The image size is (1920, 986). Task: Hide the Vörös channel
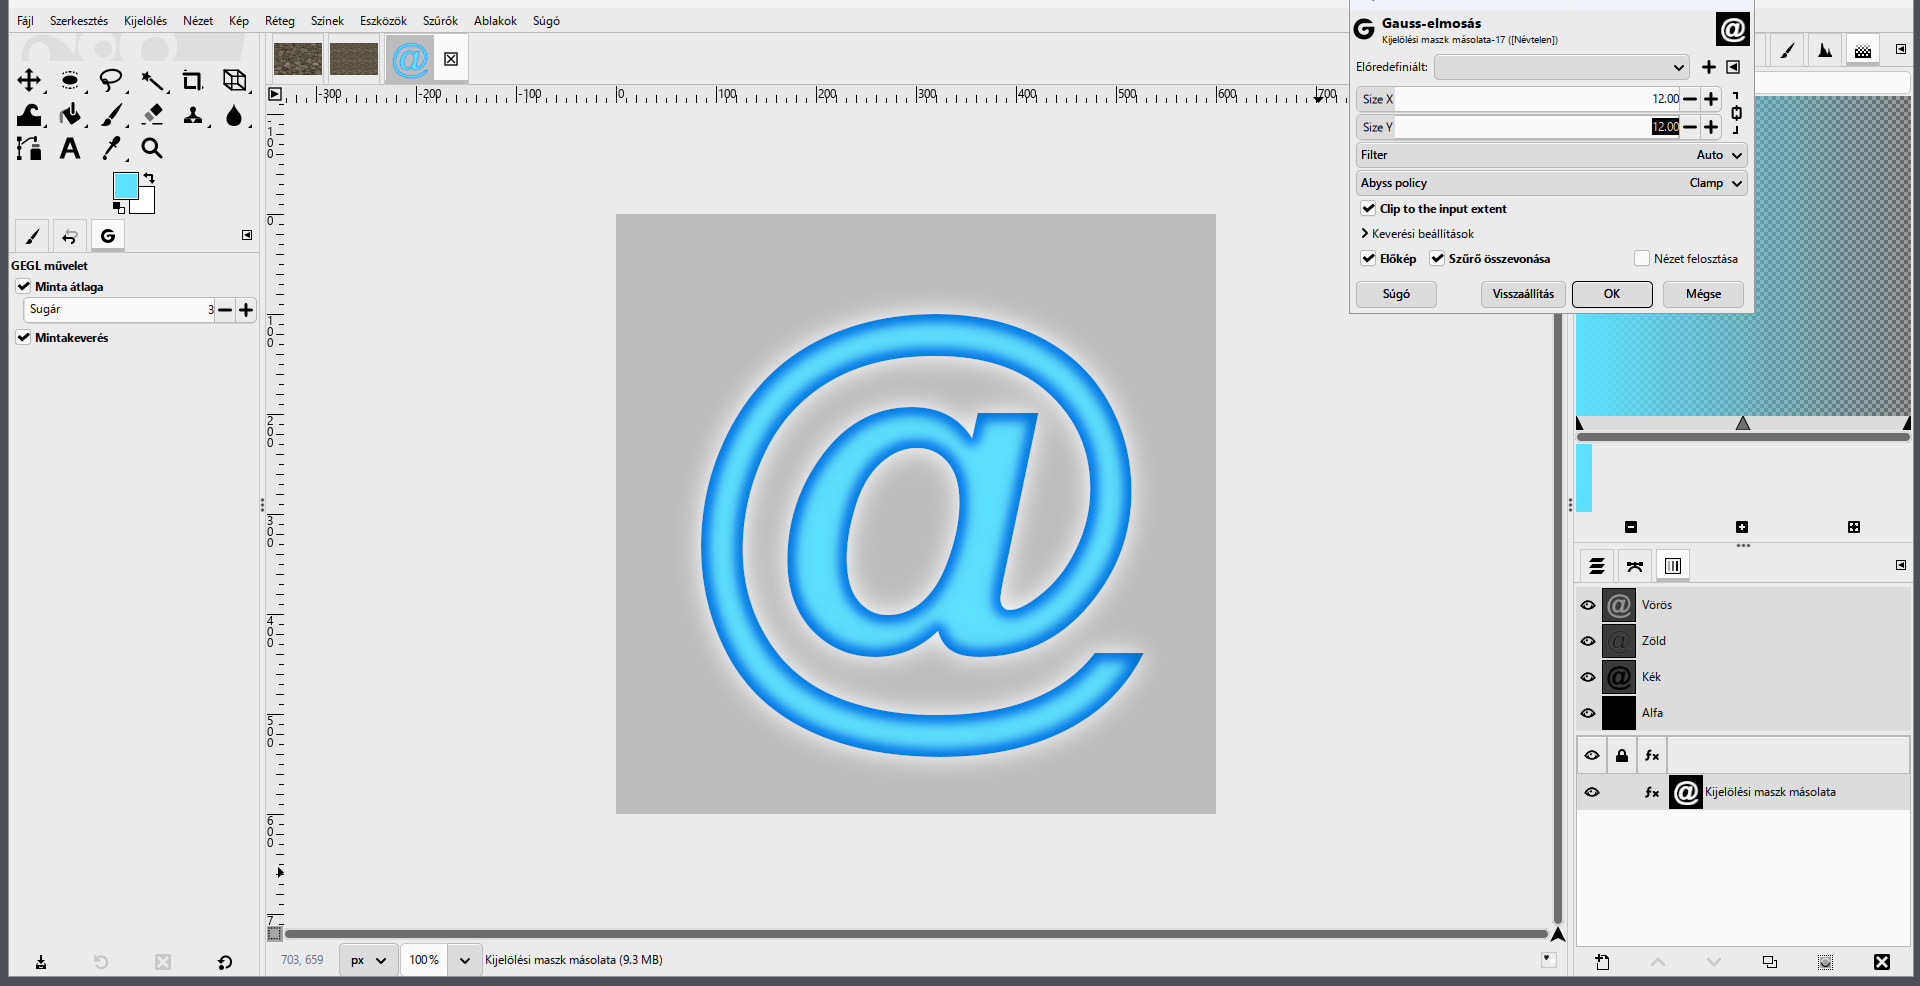pos(1588,605)
